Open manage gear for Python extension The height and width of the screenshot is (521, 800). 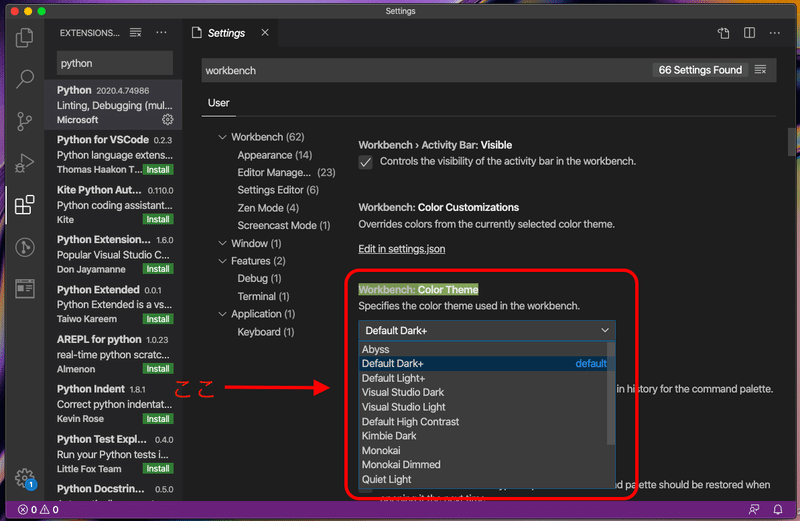167,119
